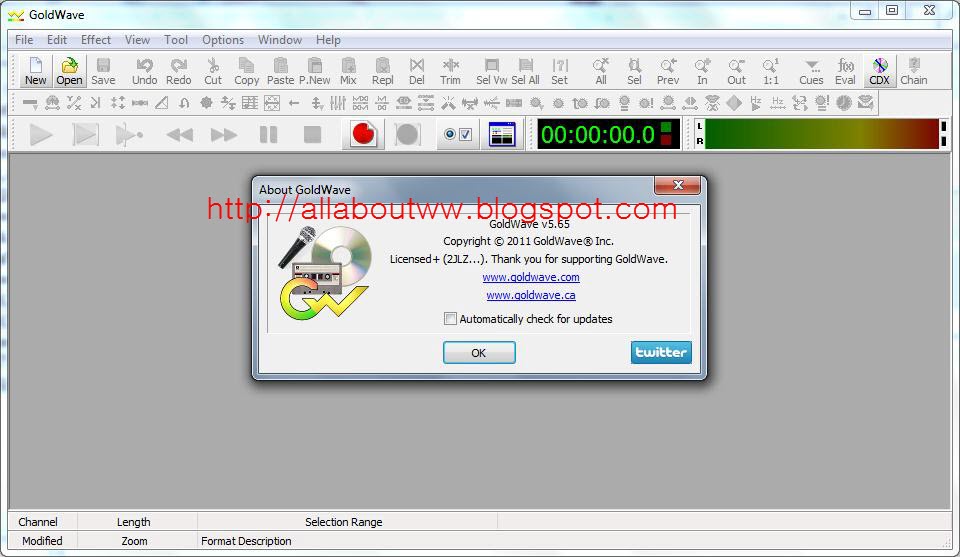Screen dimensions: 960x557
Task: Open the Cues toolbar icon
Action: click(x=811, y=71)
